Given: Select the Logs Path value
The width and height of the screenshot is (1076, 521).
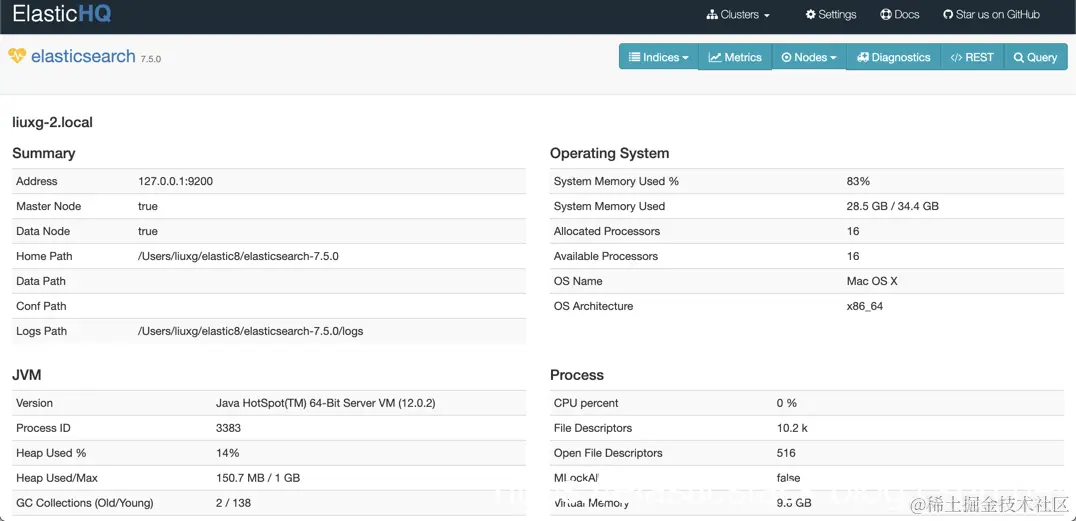Looking at the screenshot, I should pyautogui.click(x=250, y=331).
